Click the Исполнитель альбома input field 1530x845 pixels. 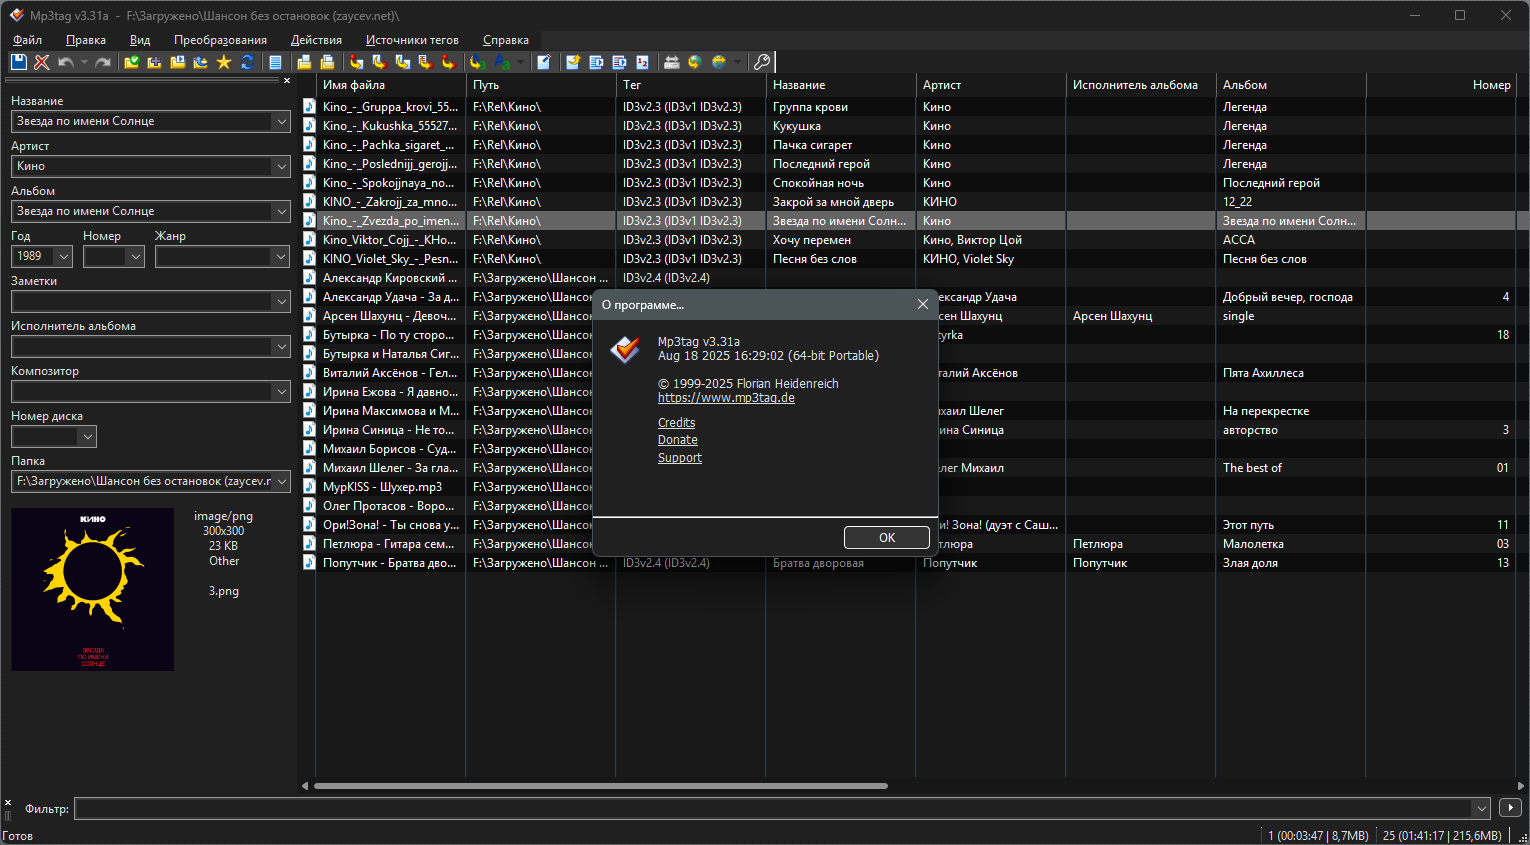click(141, 346)
